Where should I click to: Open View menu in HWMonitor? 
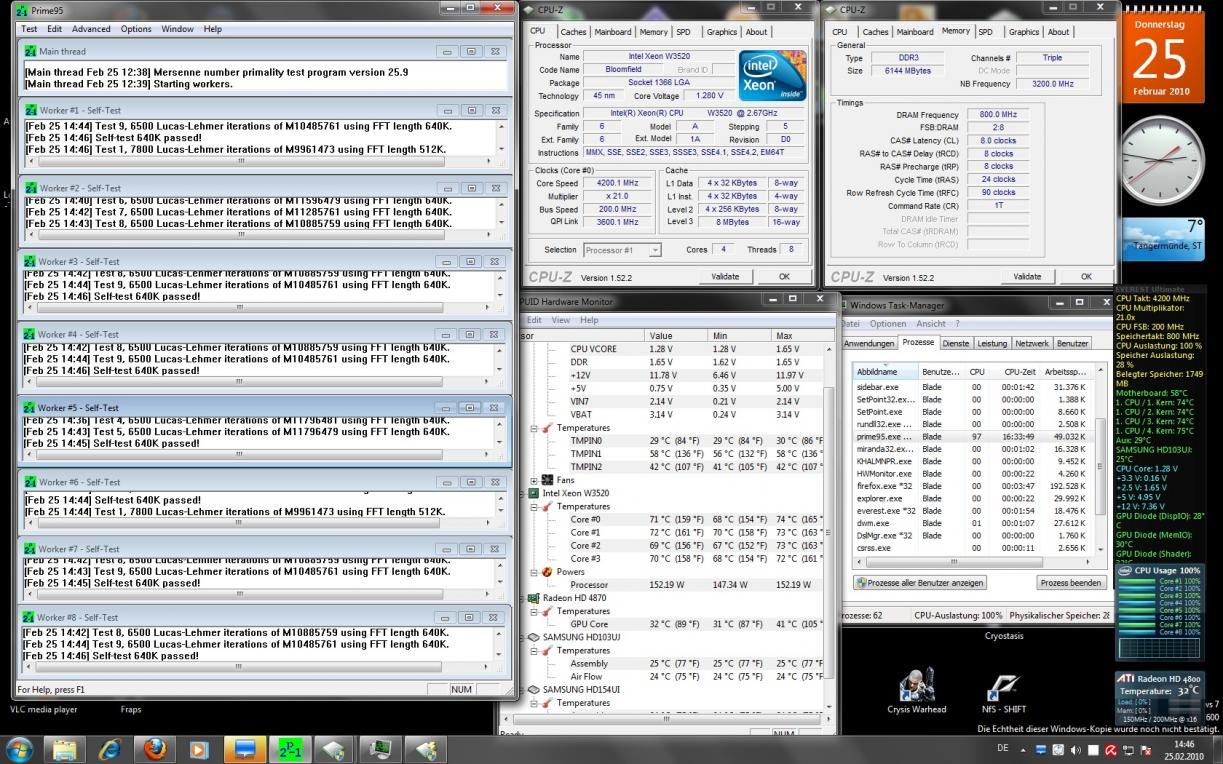pyautogui.click(x=563, y=320)
